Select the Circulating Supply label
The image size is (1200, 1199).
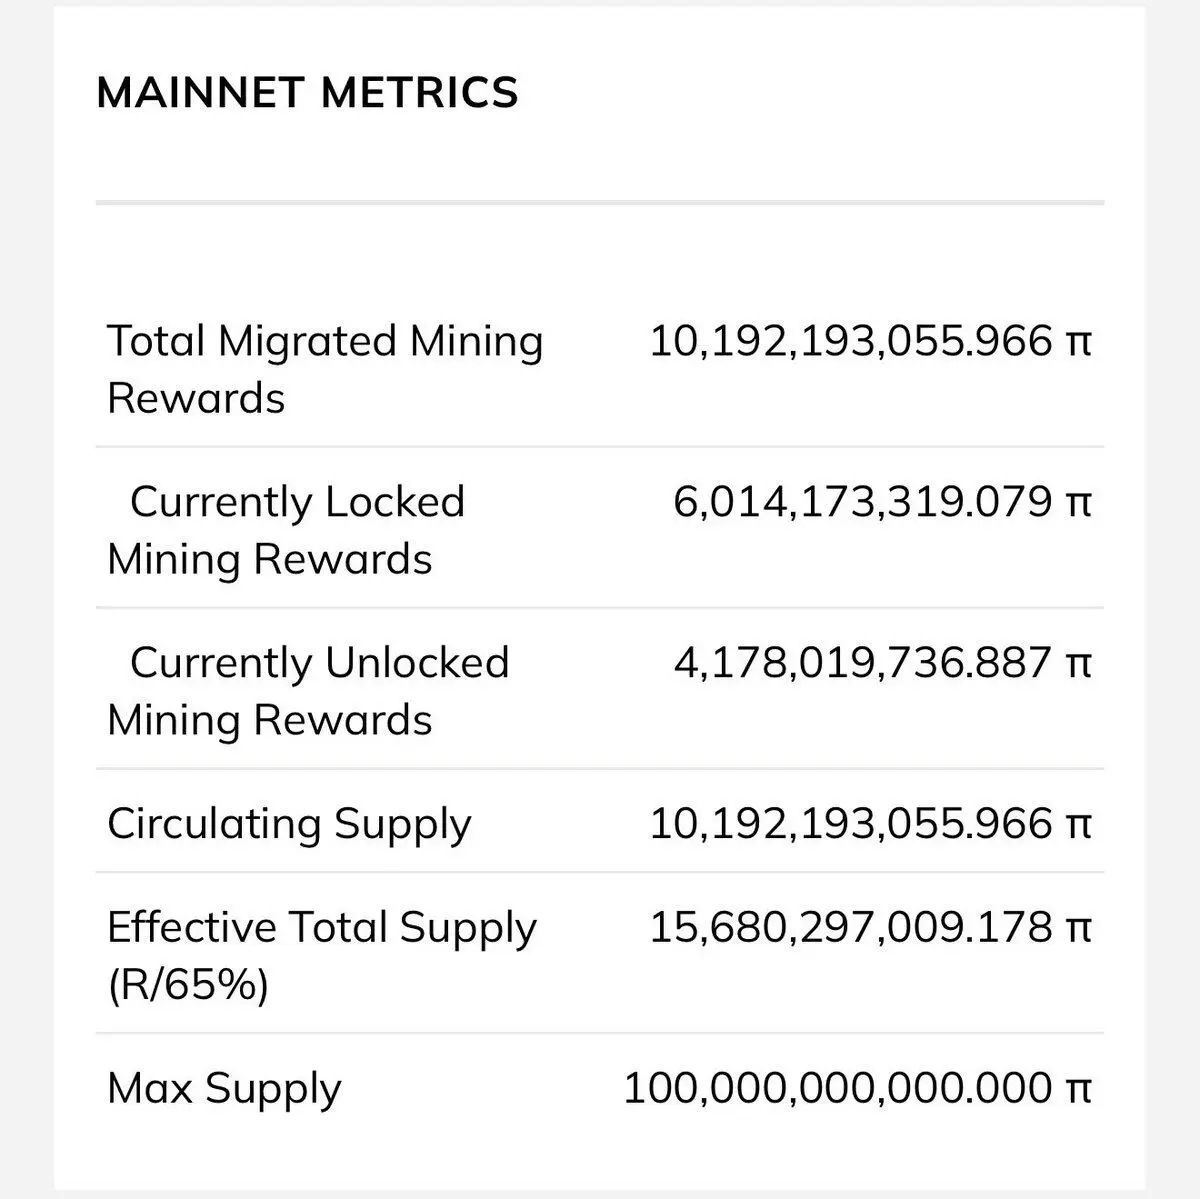[289, 825]
